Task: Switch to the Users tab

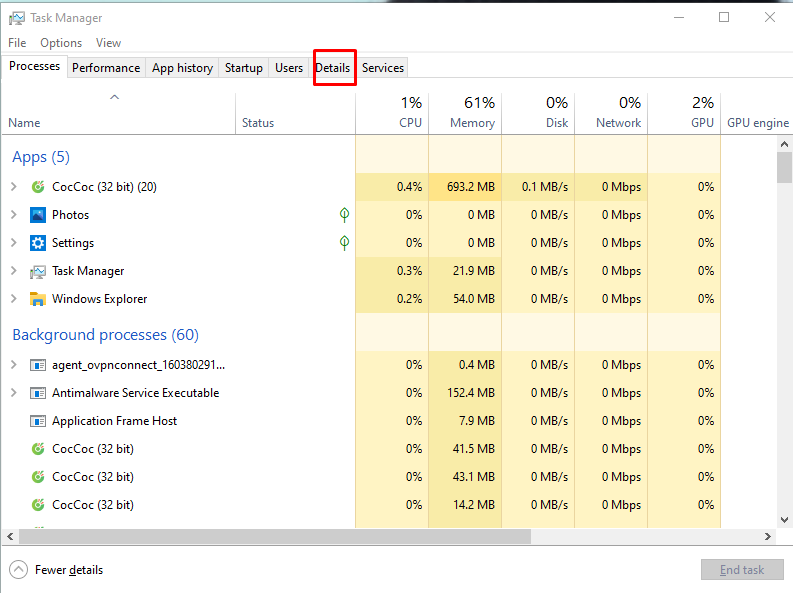Action: coord(289,68)
